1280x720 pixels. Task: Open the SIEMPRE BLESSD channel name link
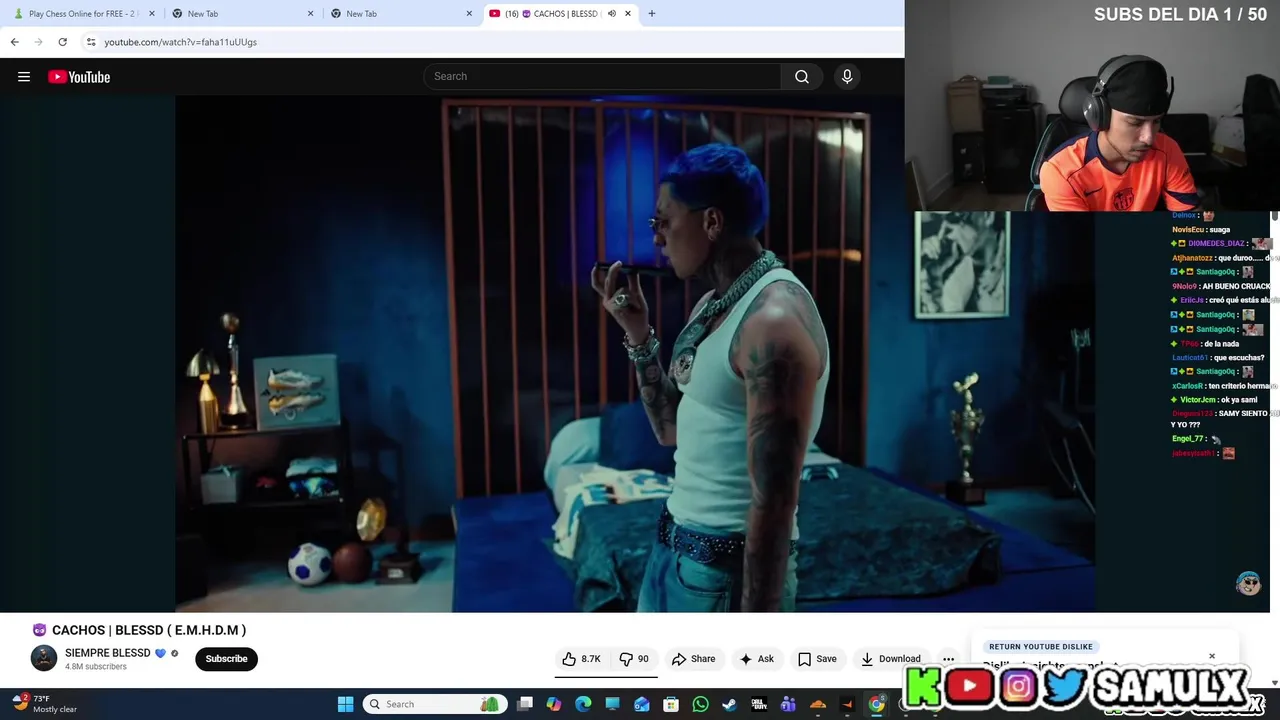pos(108,653)
